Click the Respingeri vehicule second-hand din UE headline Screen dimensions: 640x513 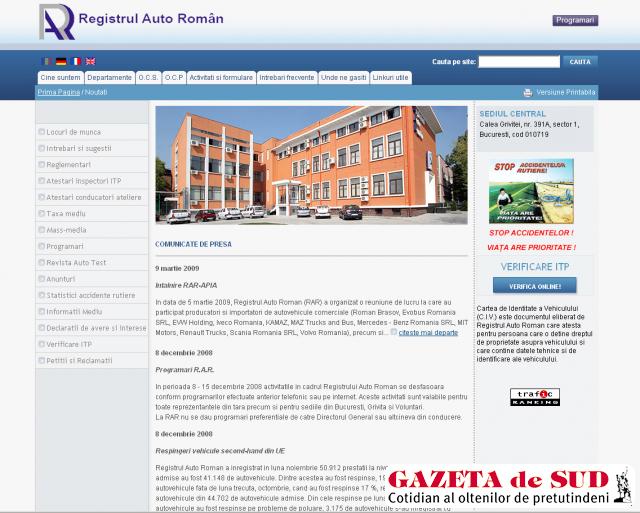[220, 451]
